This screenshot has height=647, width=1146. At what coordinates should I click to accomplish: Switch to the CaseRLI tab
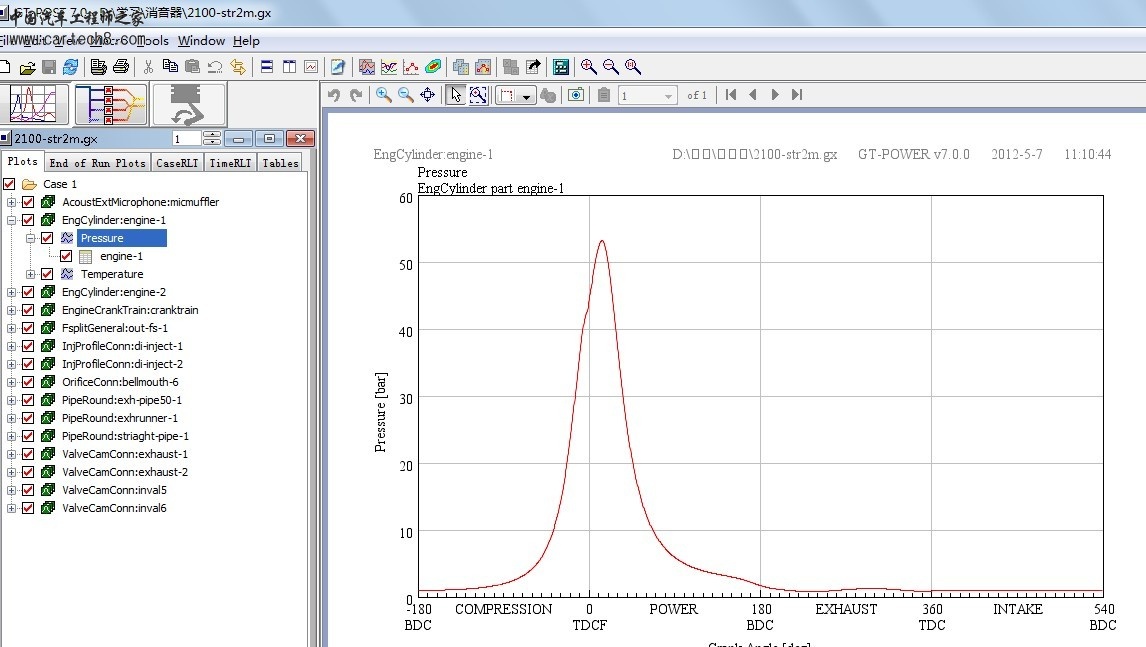coord(177,163)
